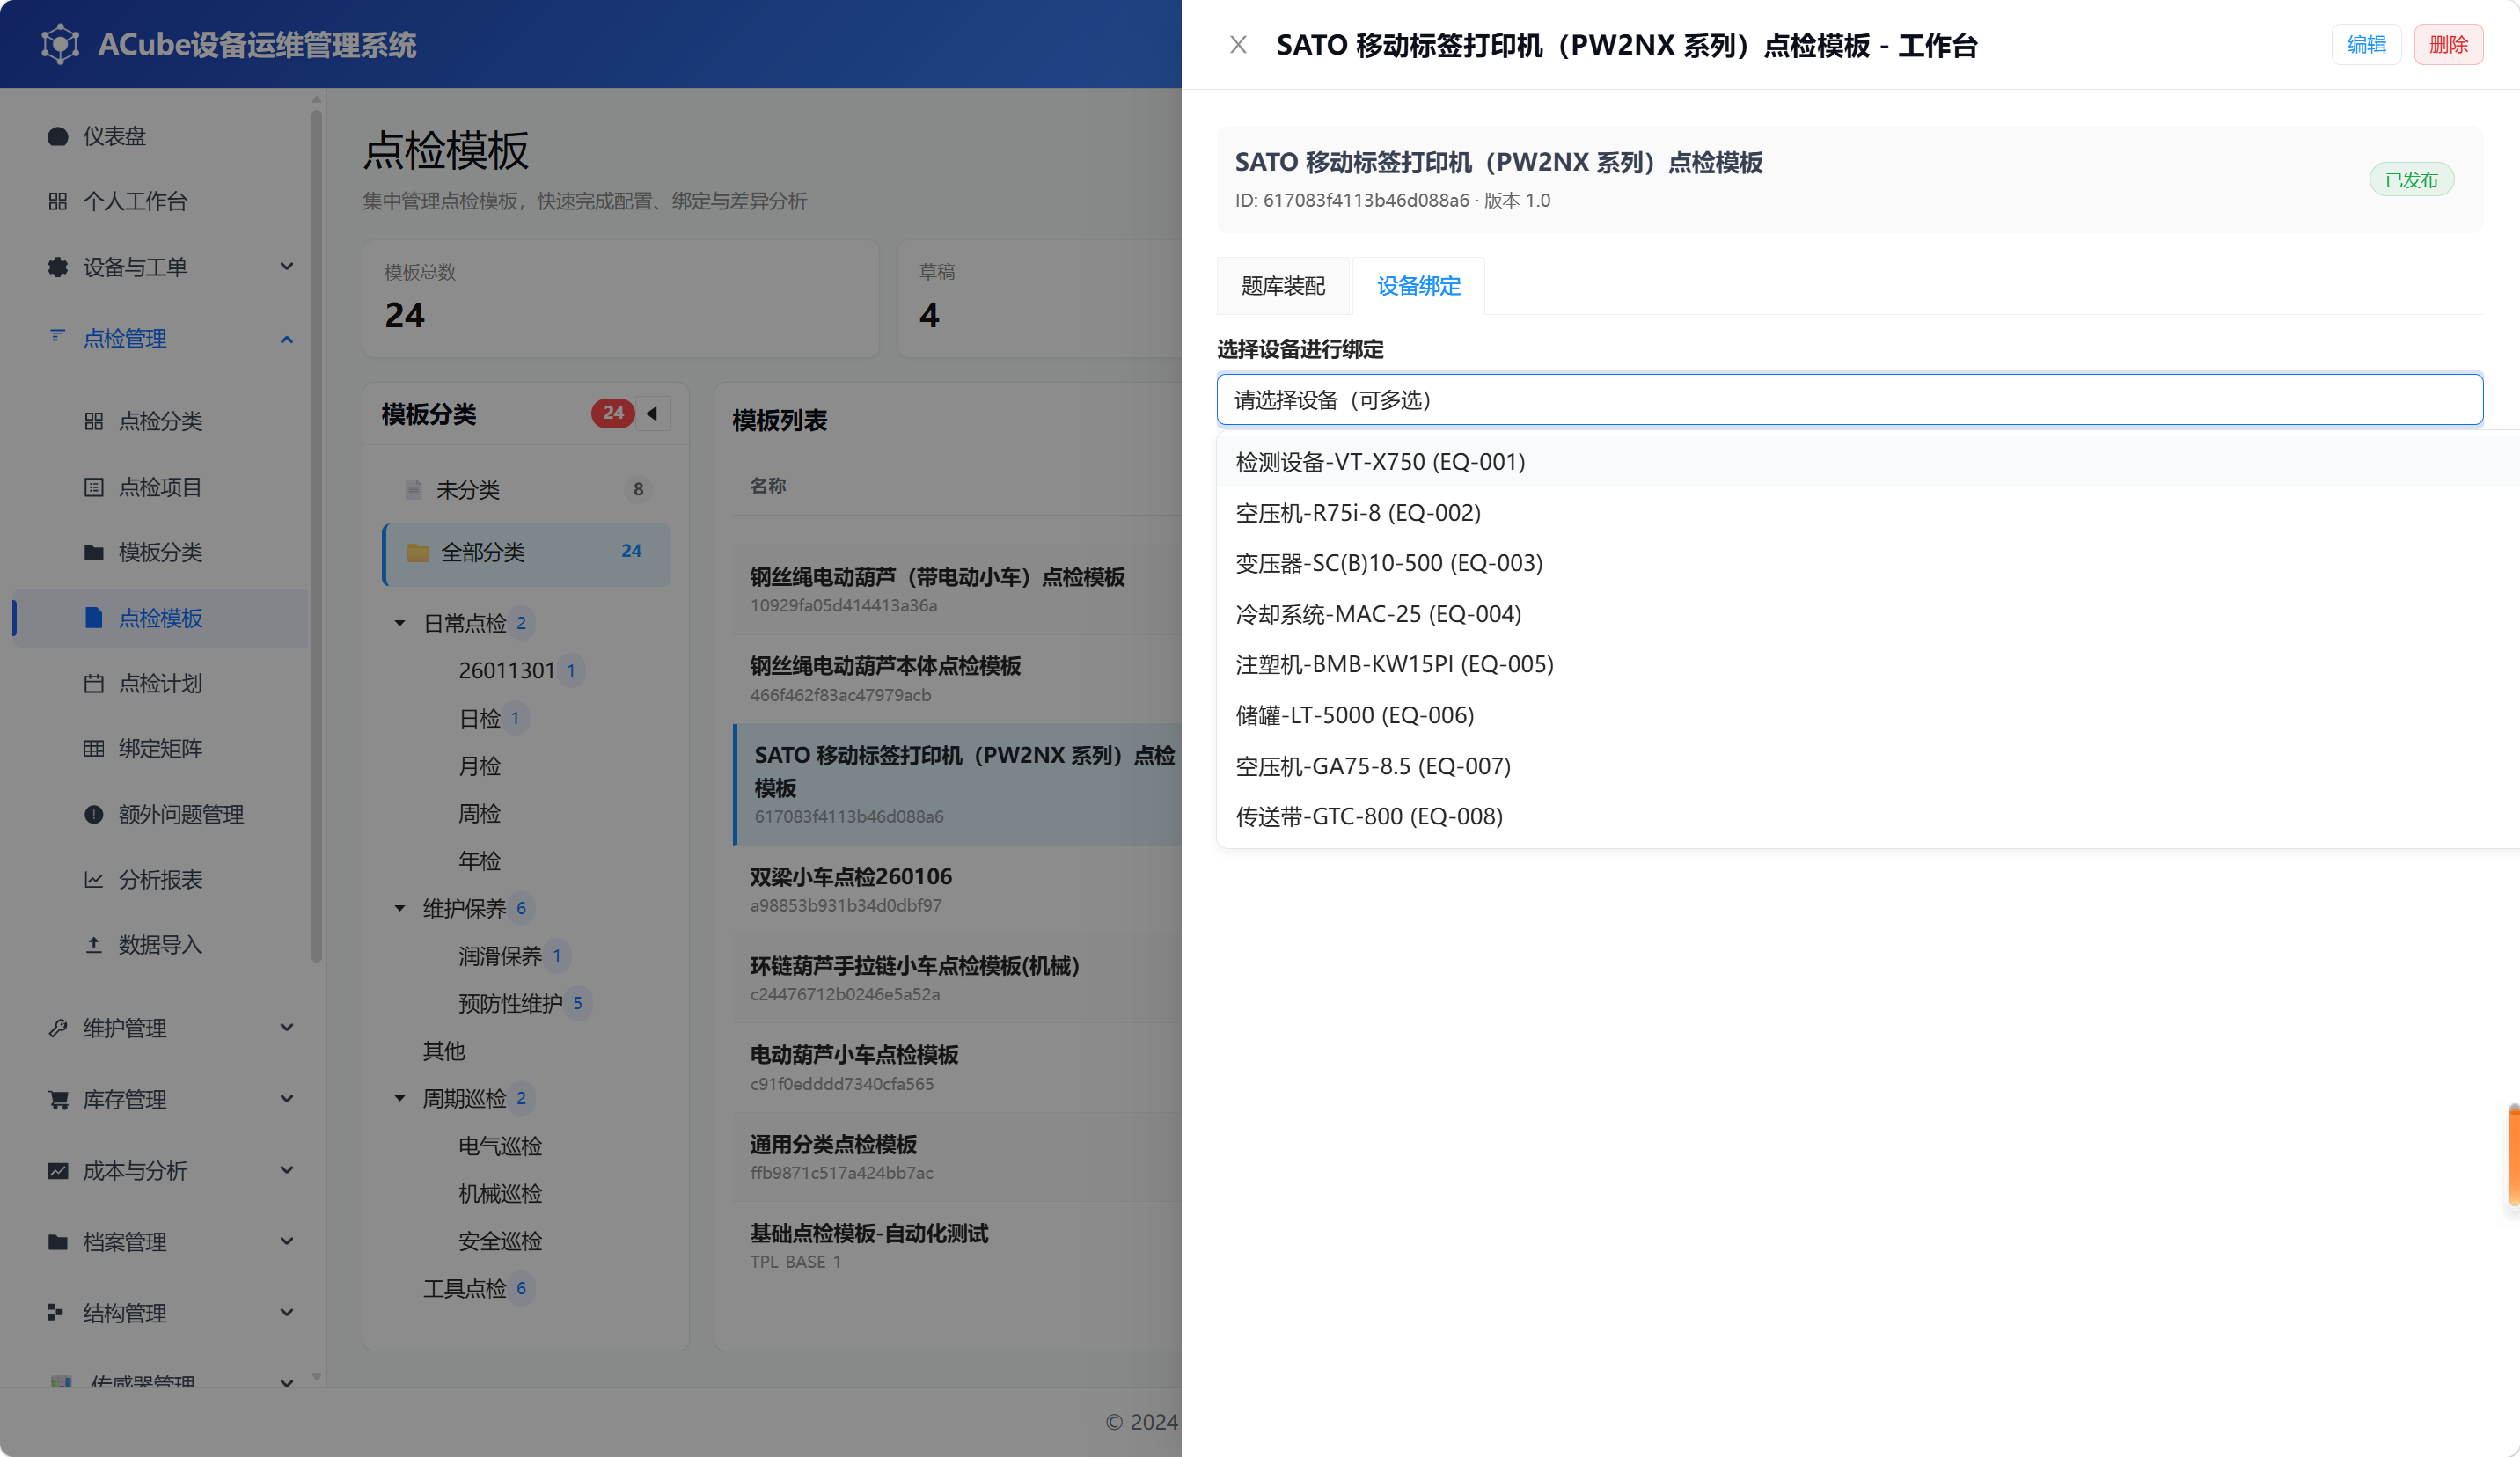The image size is (2520, 1457).
Task: Open the 仪表盘 dashboard icon
Action: [x=58, y=136]
